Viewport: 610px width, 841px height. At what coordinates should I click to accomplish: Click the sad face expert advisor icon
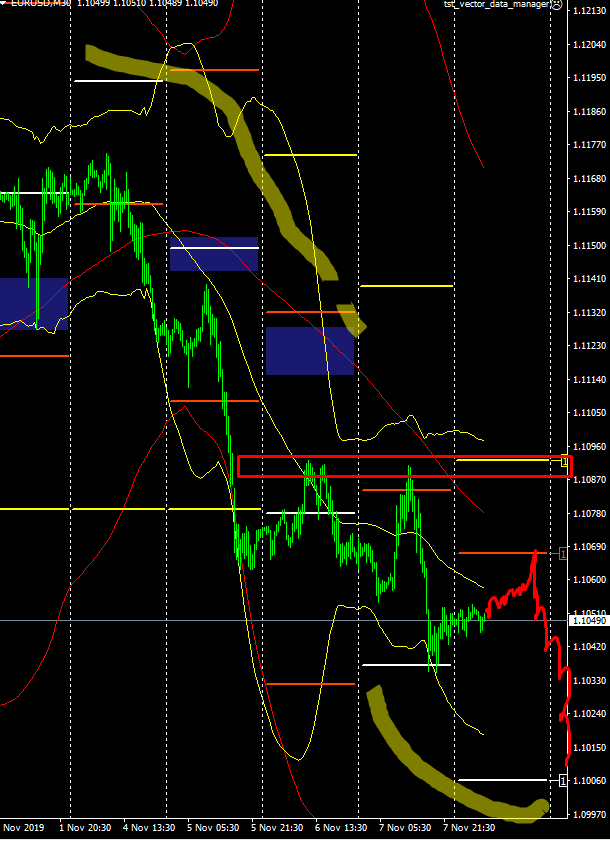[556, 5]
